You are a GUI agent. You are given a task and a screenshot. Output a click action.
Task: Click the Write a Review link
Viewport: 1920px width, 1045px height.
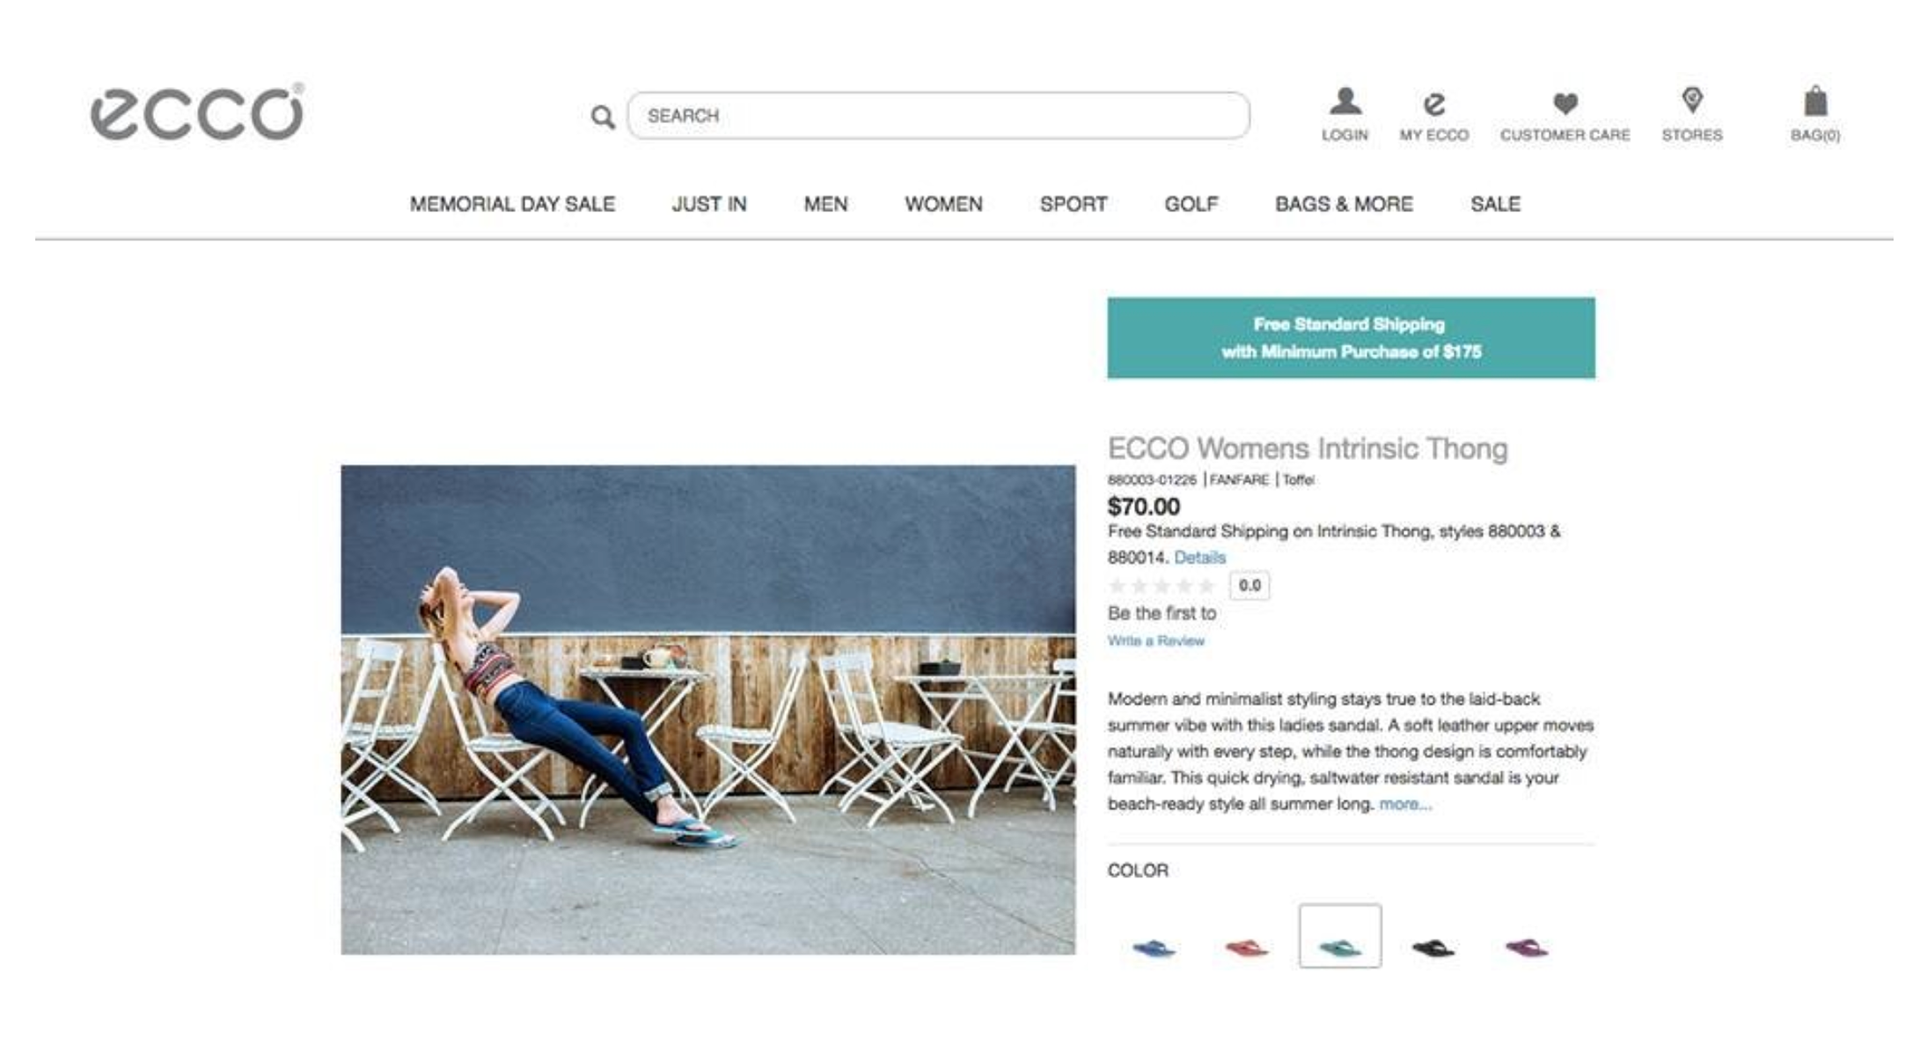point(1156,641)
